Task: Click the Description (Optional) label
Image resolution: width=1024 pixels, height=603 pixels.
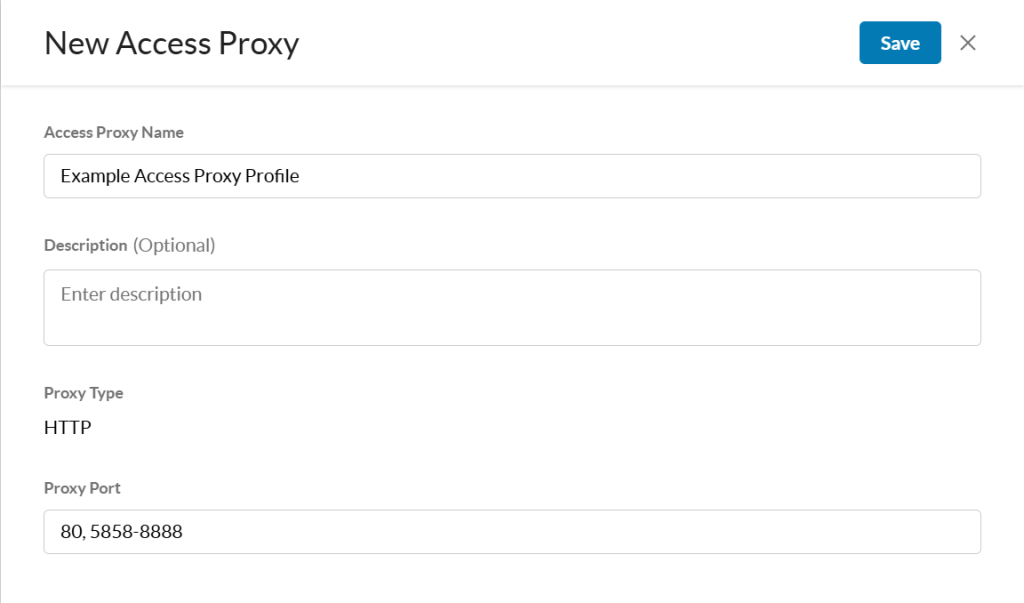Action: [x=129, y=245]
